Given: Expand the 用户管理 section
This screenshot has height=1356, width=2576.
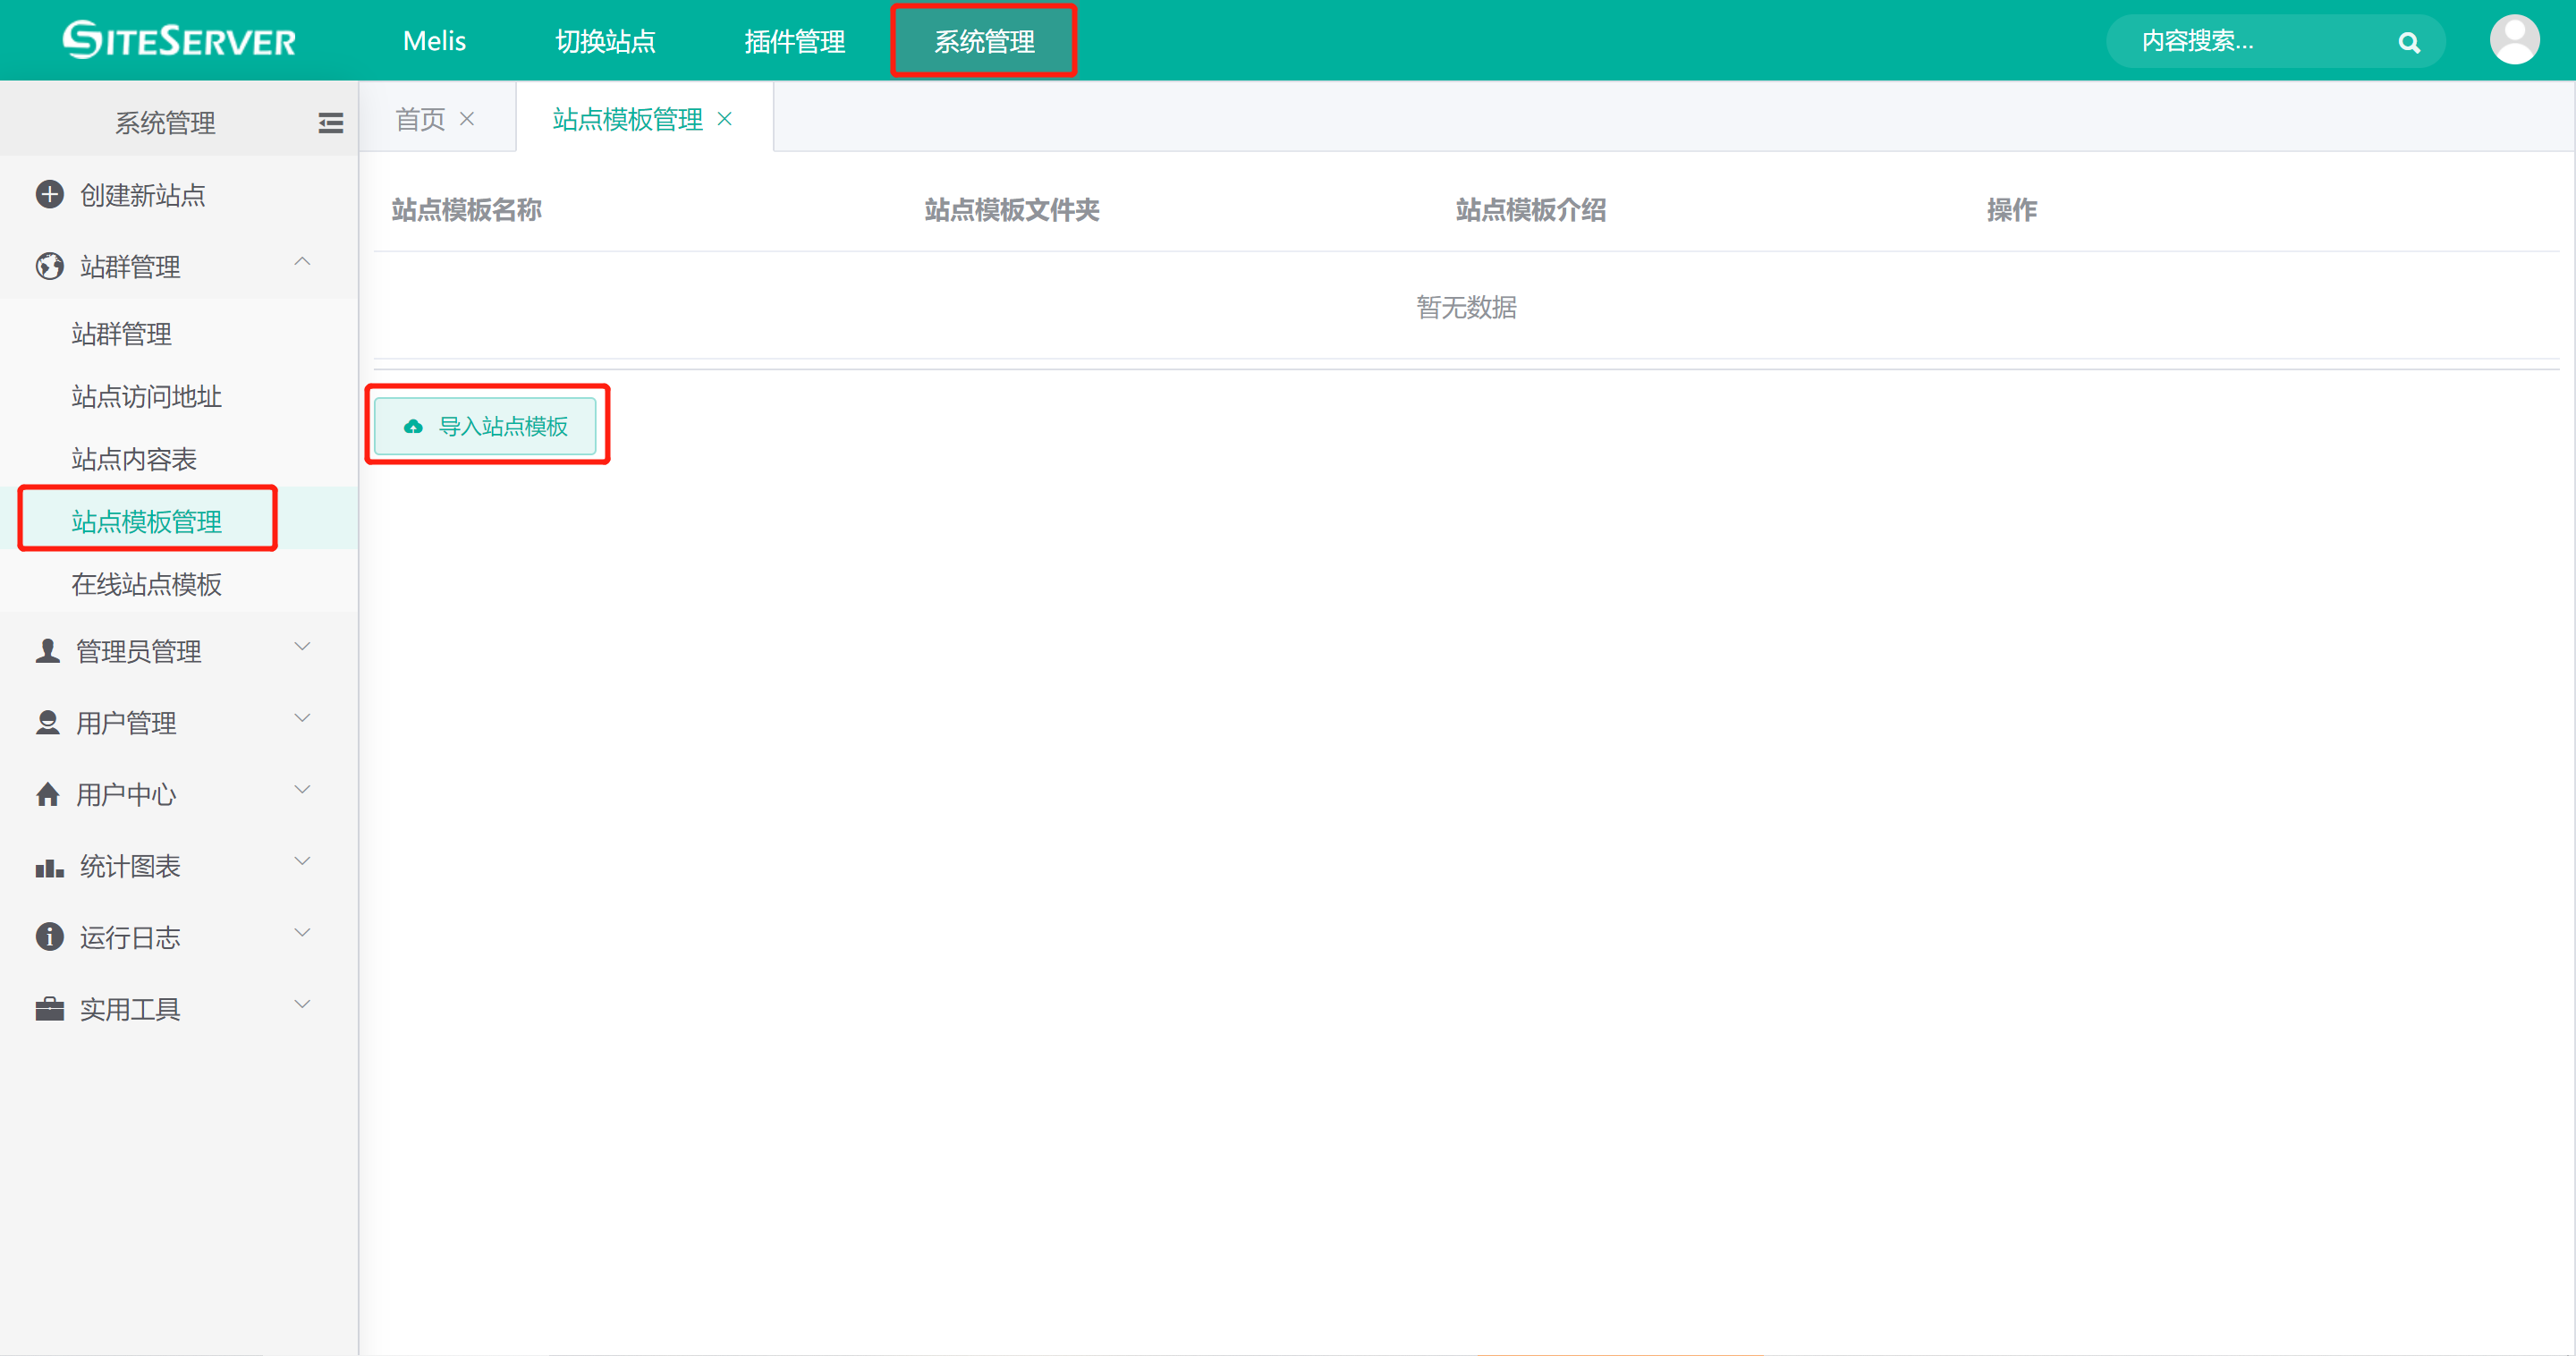Looking at the screenshot, I should [x=302, y=719].
